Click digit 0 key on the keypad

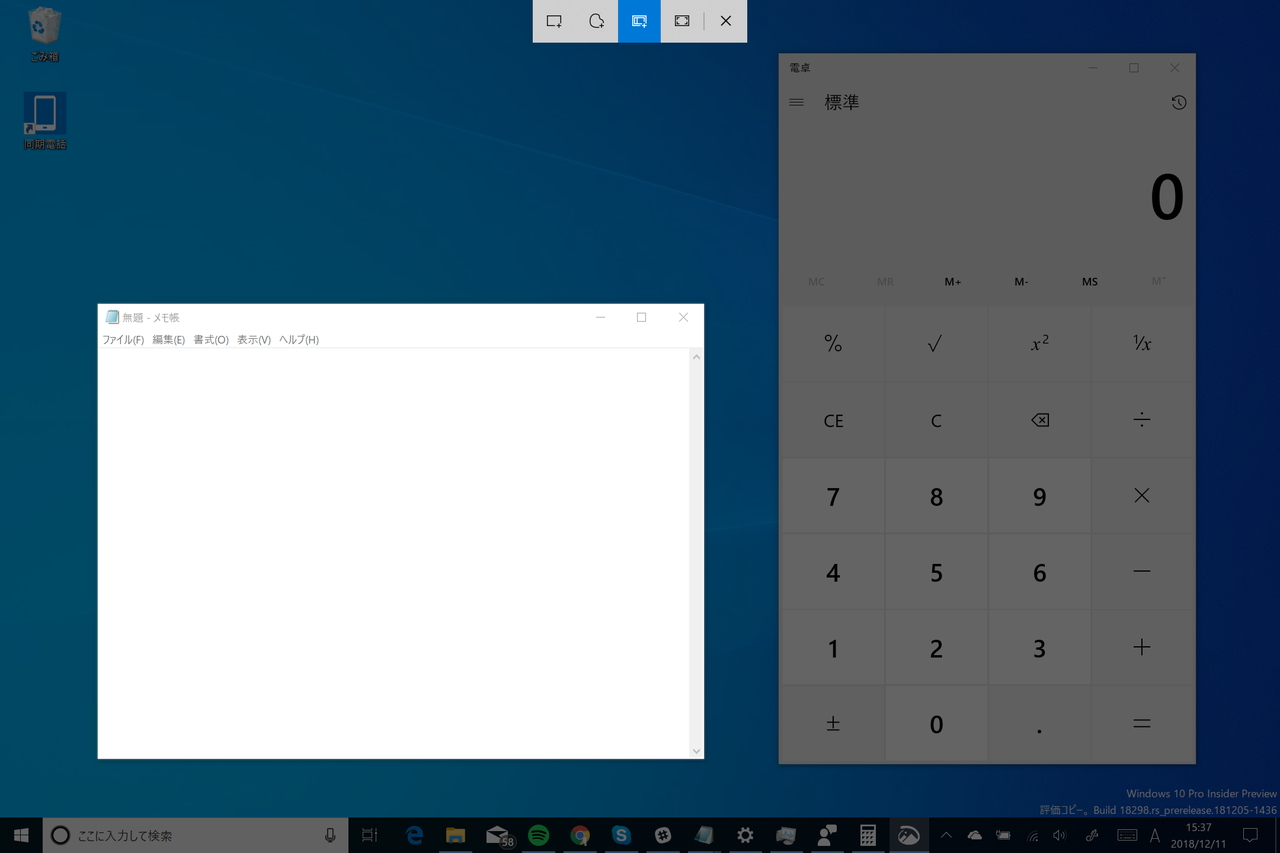coord(935,724)
